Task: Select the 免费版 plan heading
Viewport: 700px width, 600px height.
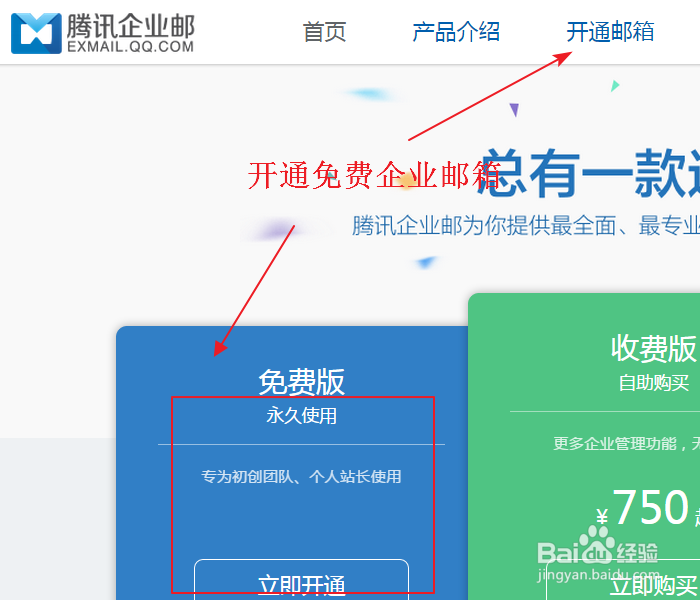Action: click(301, 382)
